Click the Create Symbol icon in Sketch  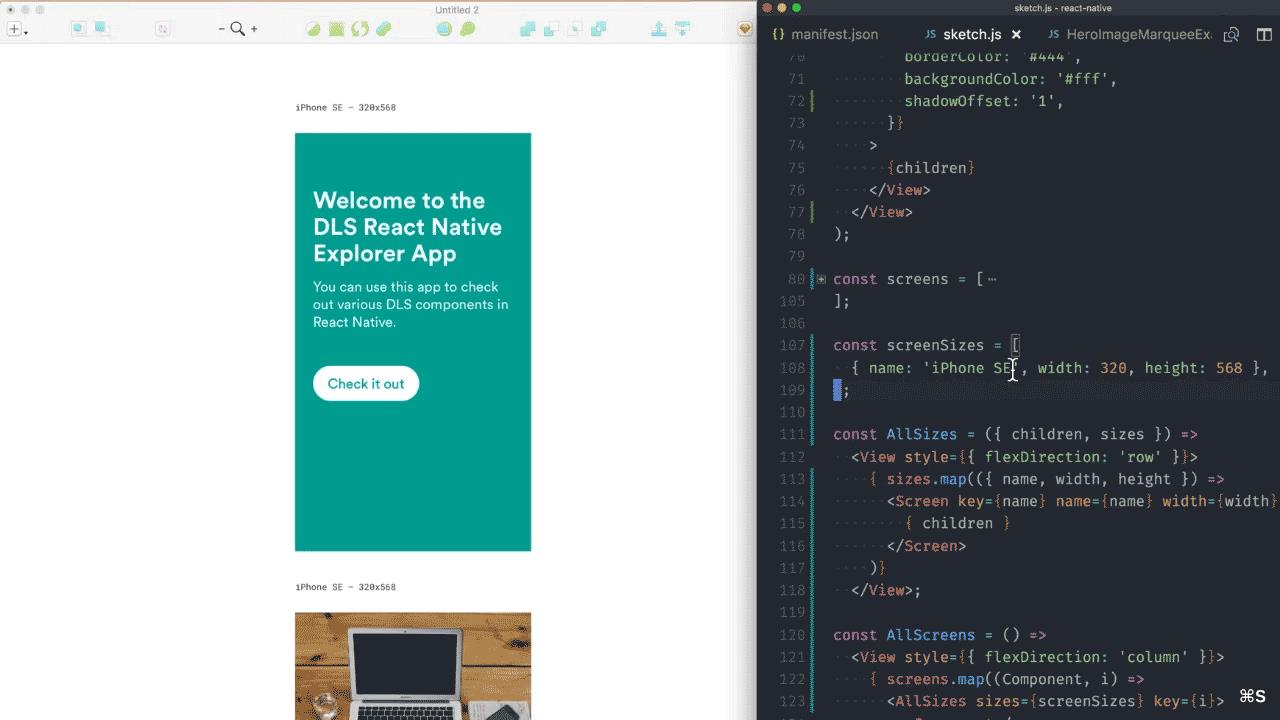(162, 29)
